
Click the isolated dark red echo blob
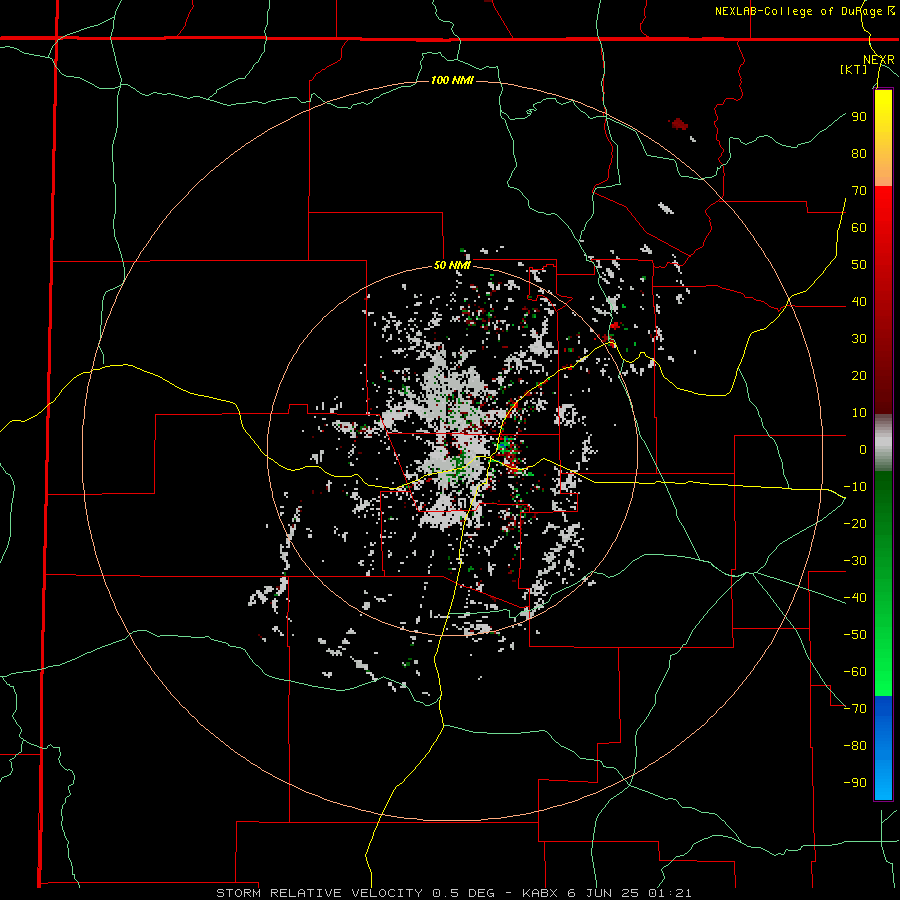[680, 123]
